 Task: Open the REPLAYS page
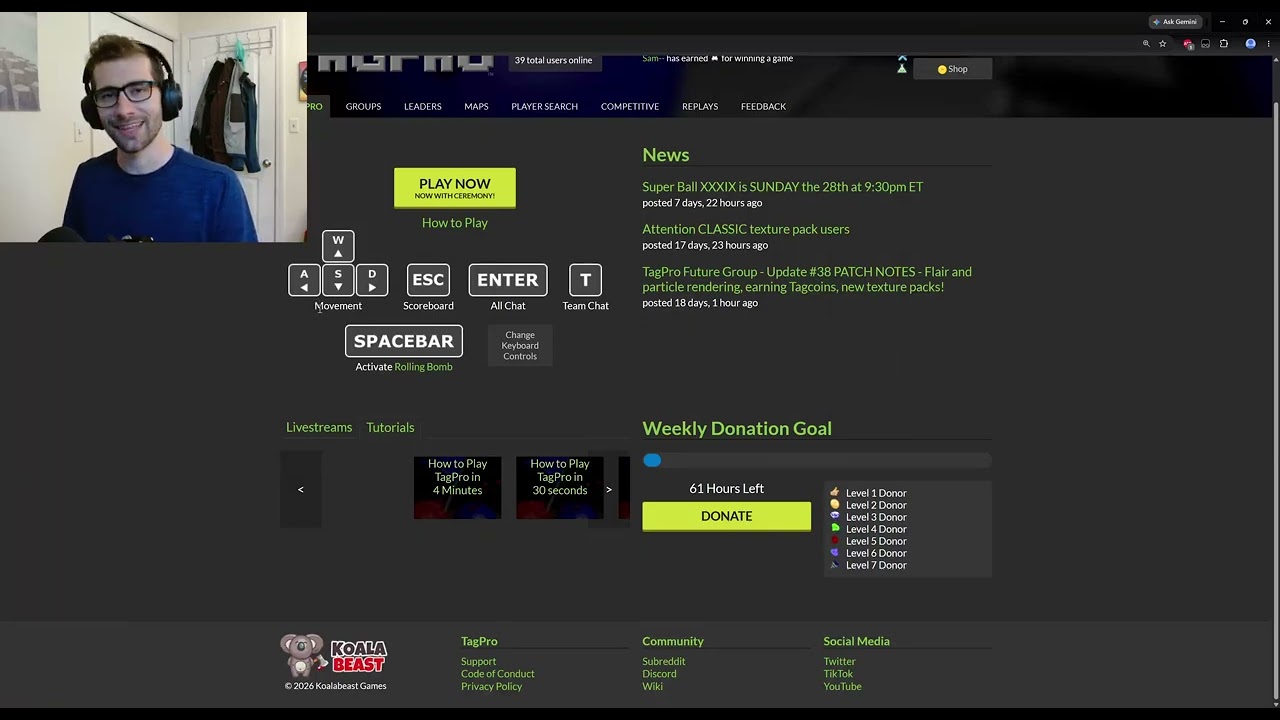(x=700, y=106)
